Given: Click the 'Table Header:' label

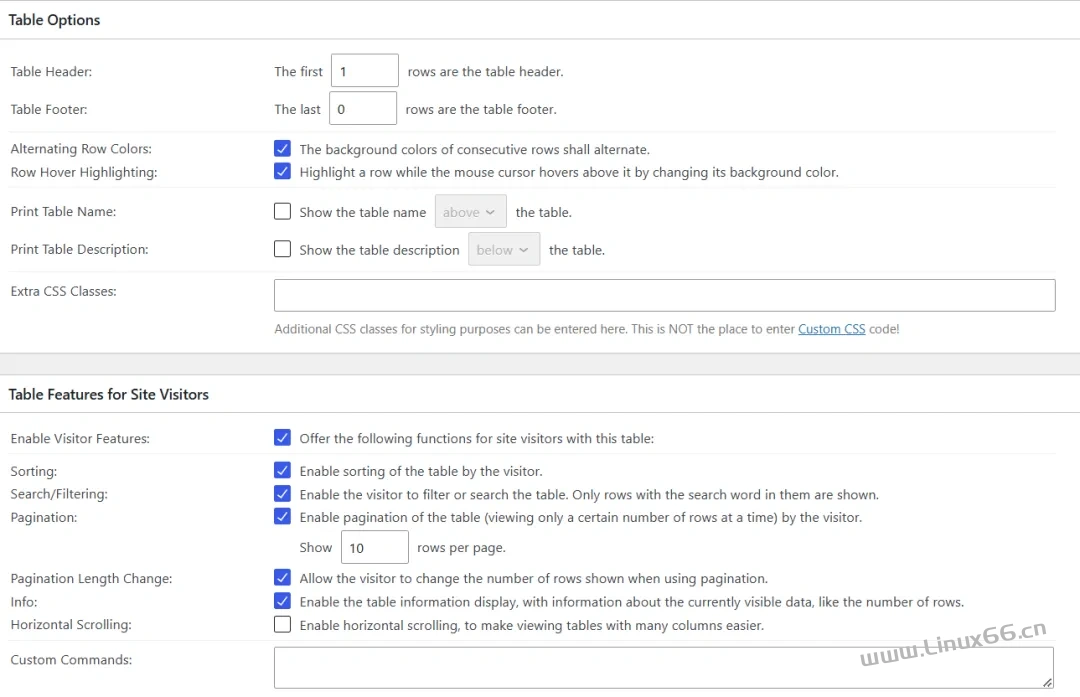Looking at the screenshot, I should click(51, 72).
